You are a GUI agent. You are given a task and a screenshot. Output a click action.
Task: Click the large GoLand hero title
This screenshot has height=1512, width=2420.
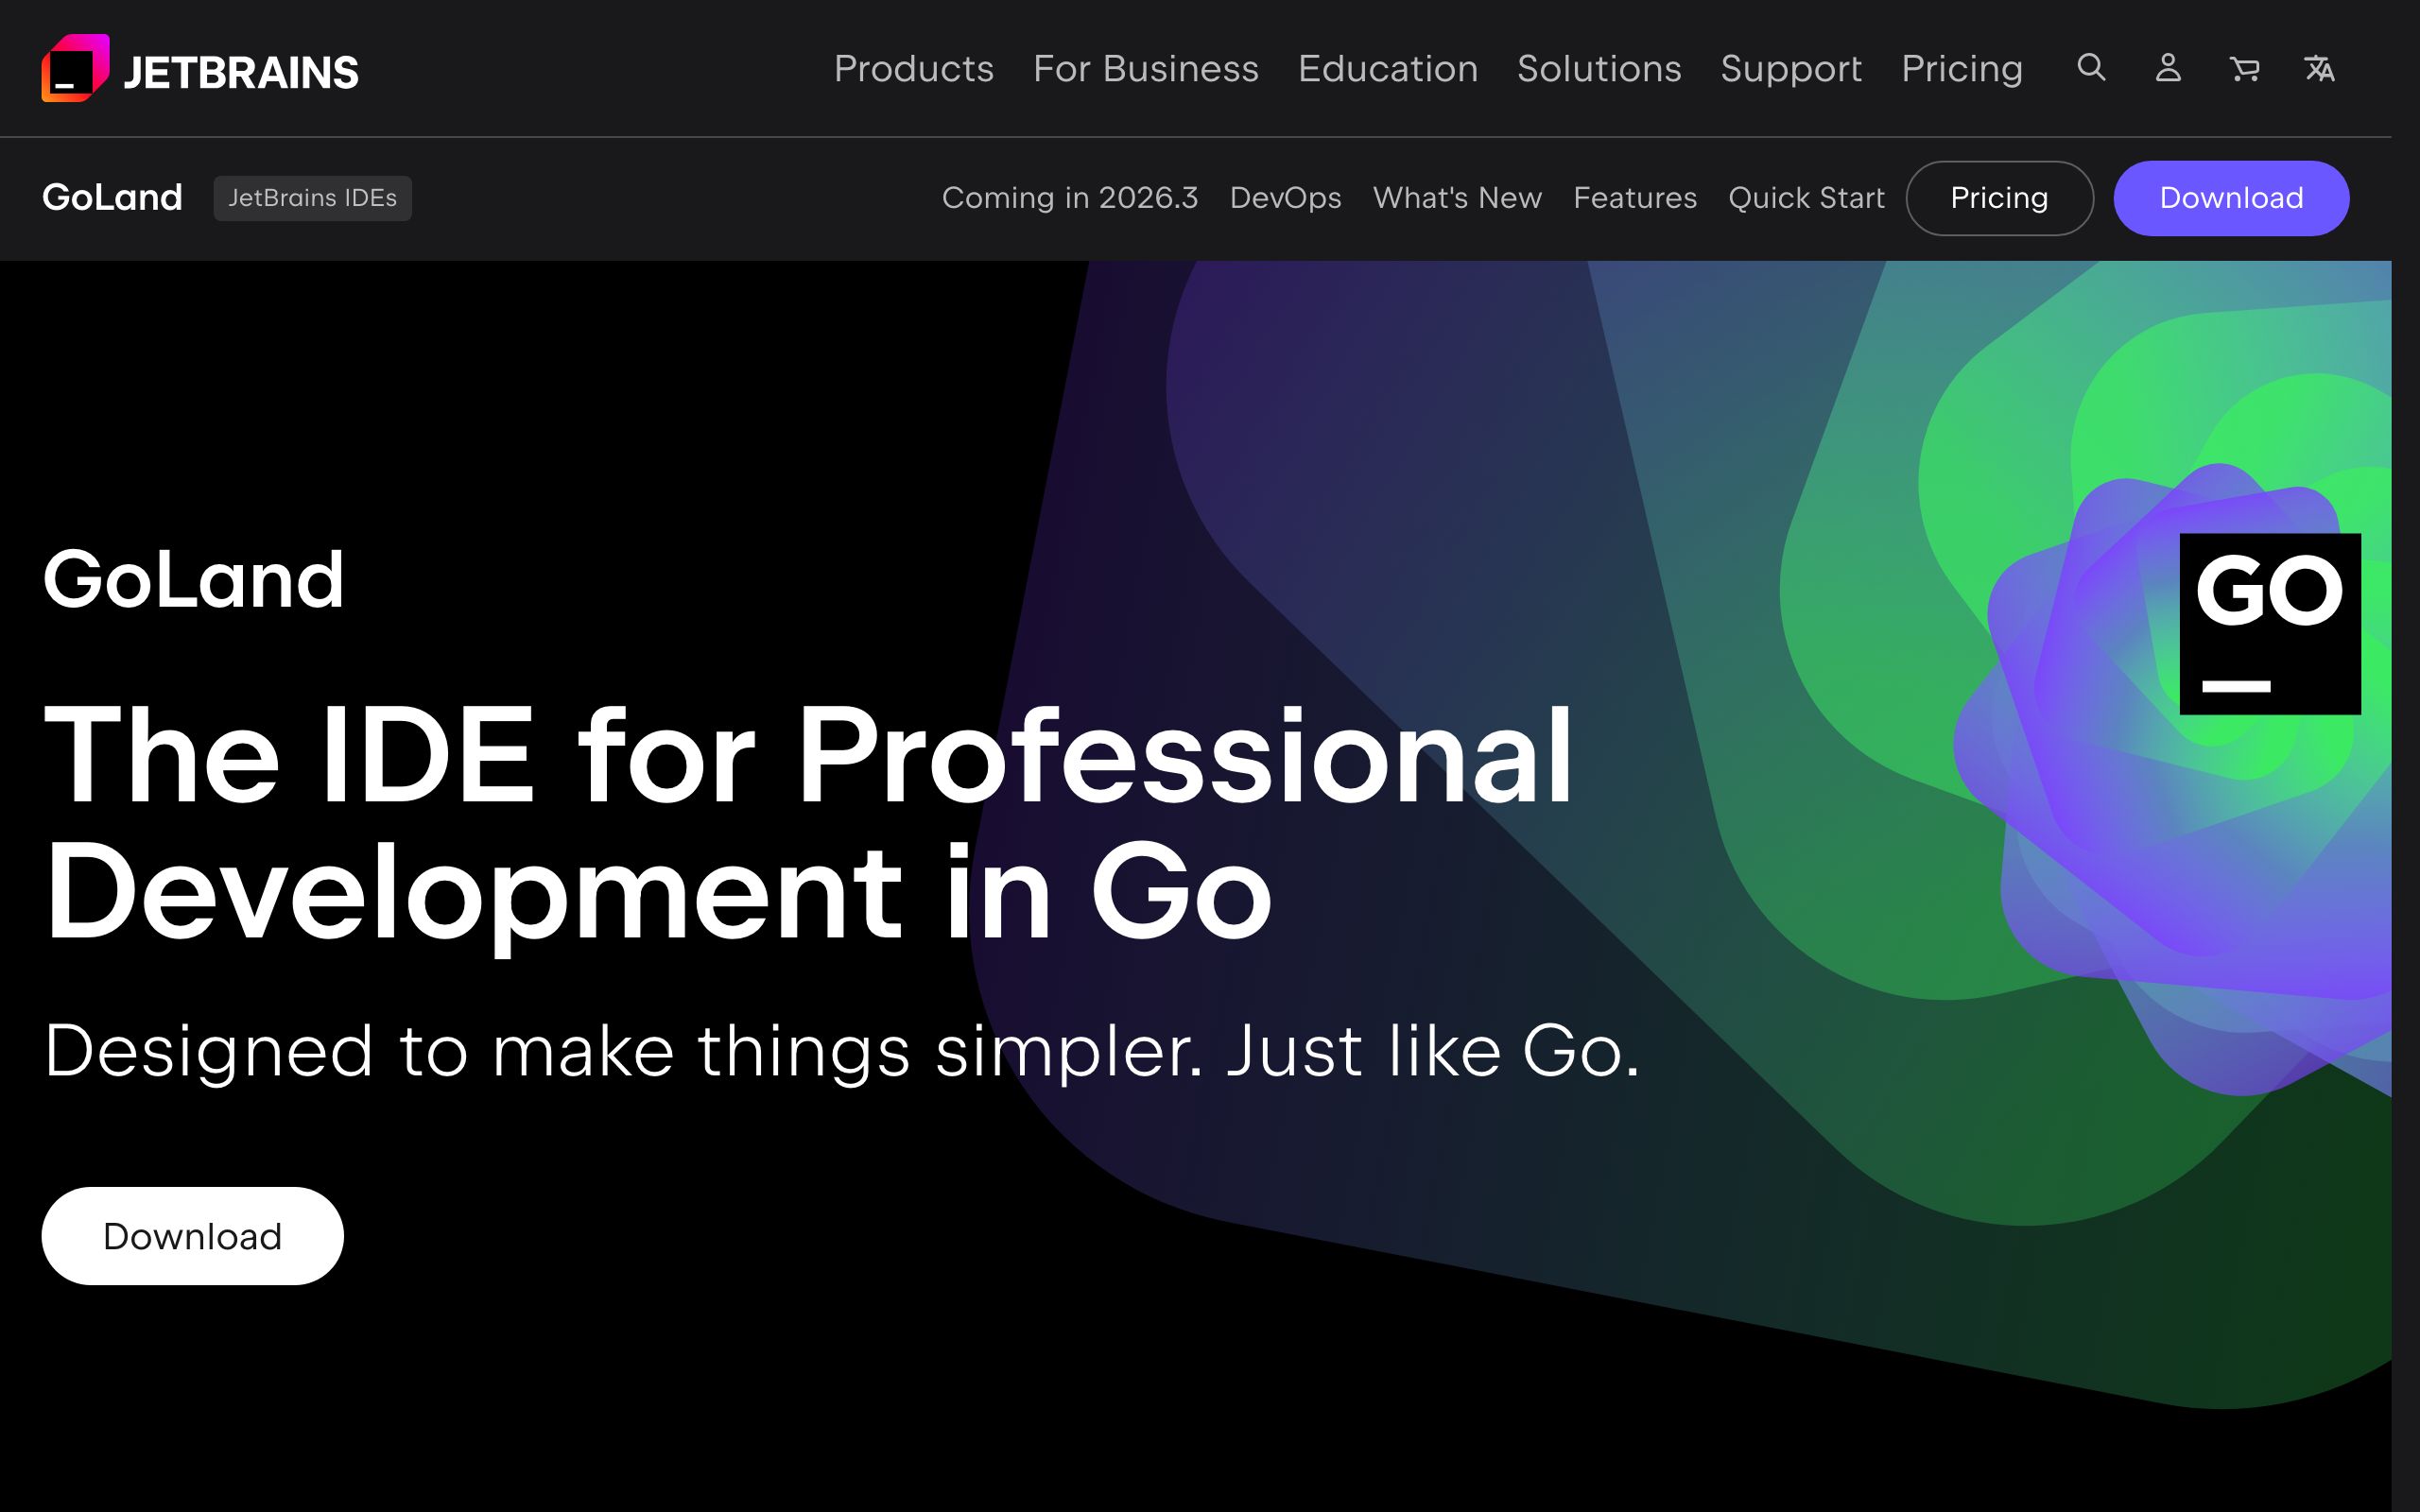tap(193, 578)
